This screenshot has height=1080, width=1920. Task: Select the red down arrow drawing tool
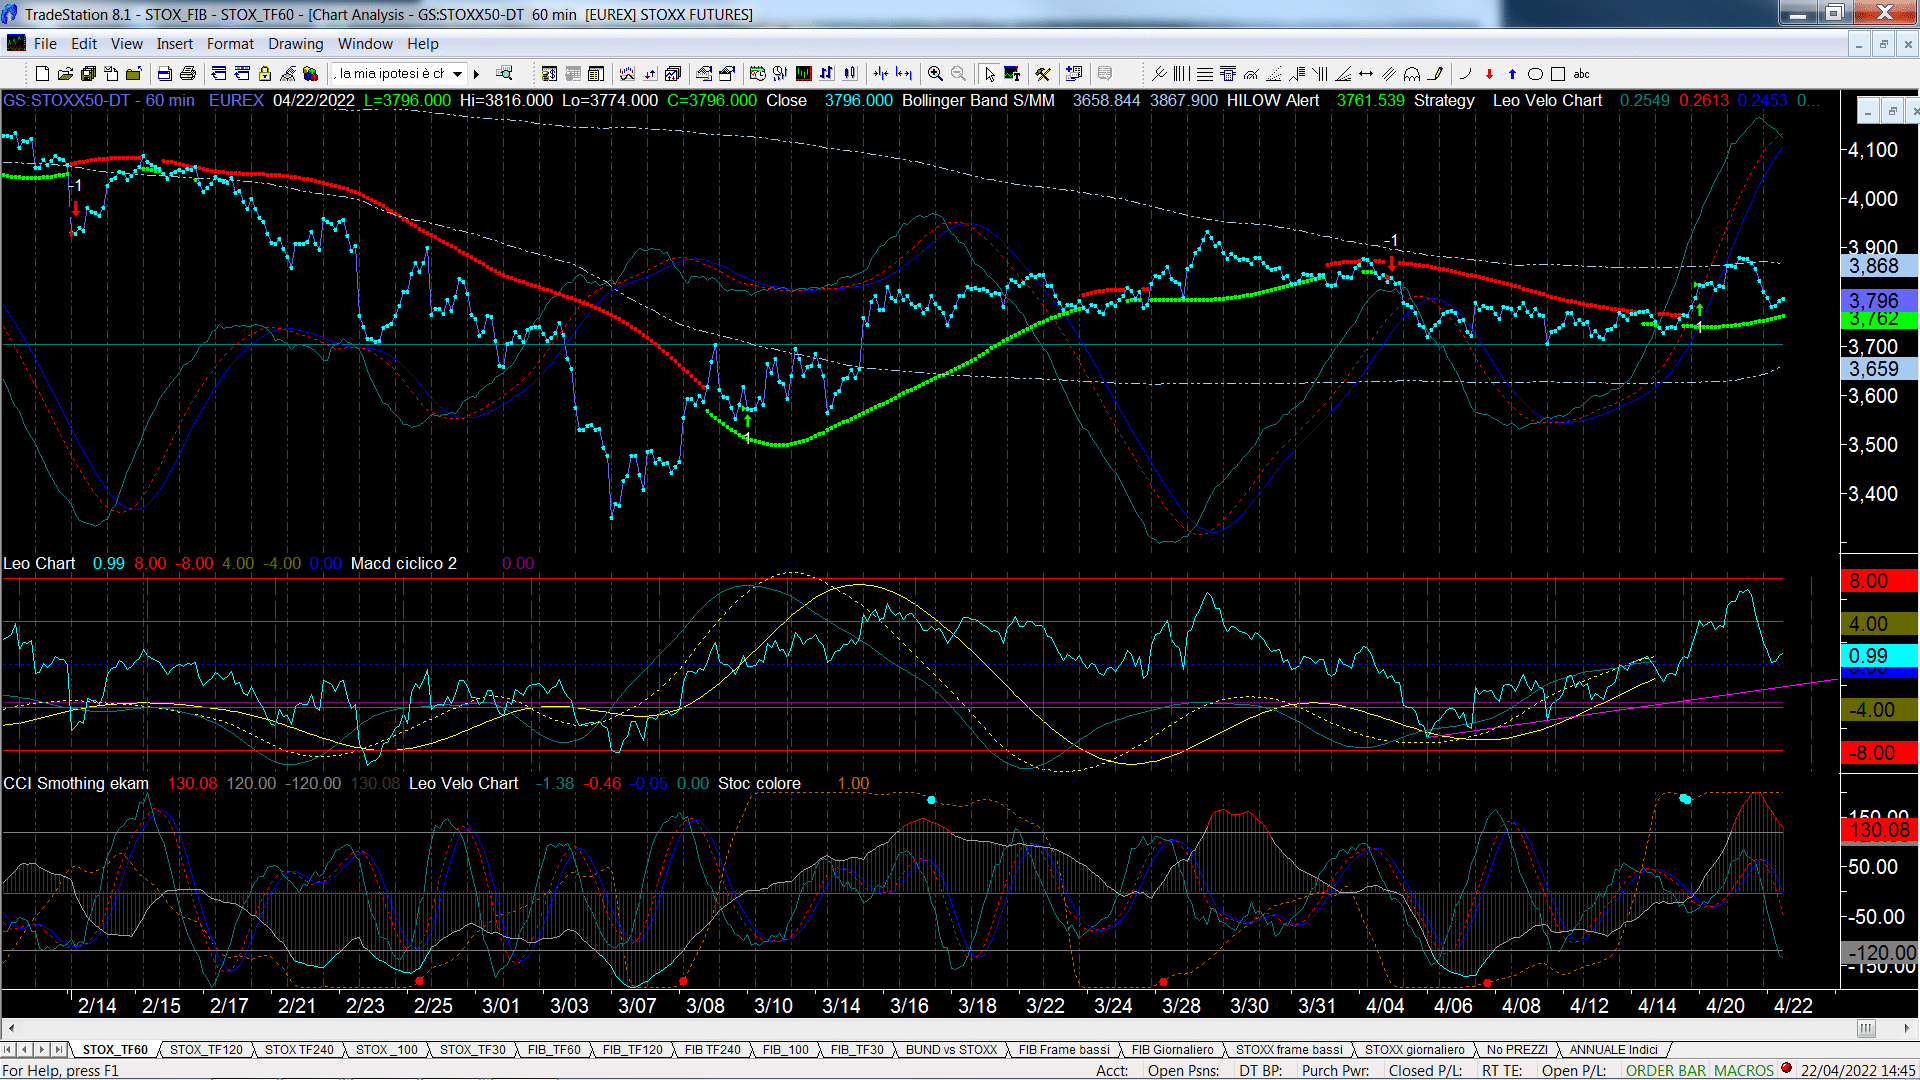[1489, 73]
